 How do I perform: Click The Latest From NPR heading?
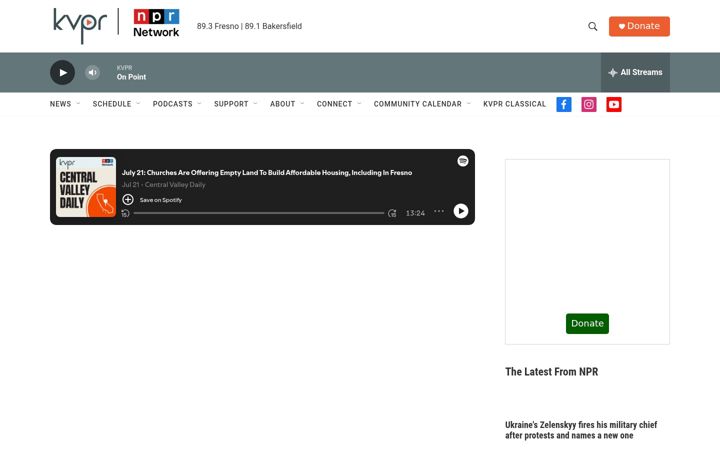(x=551, y=371)
